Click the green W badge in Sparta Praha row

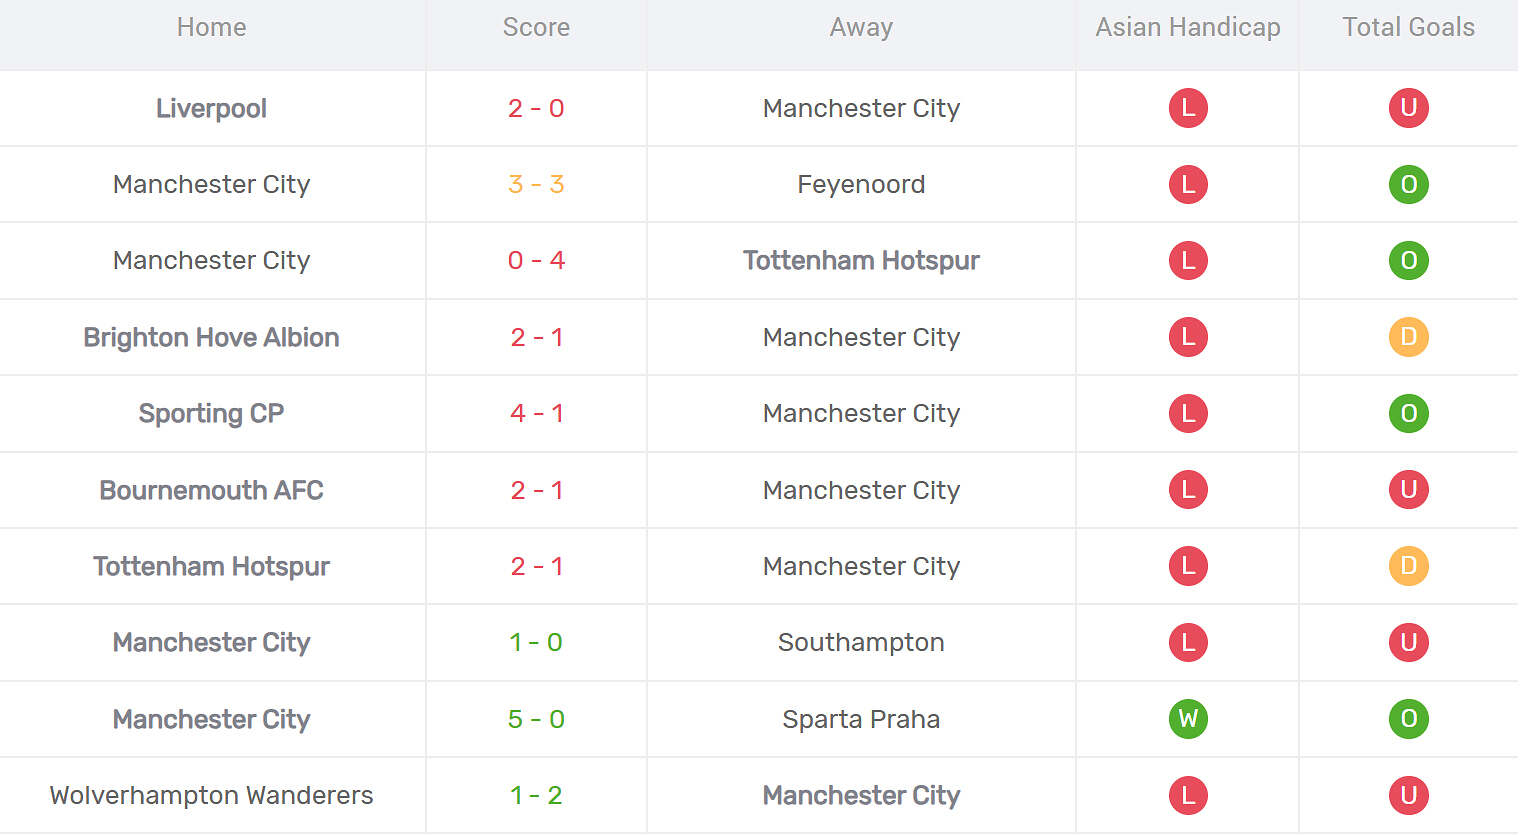point(1188,719)
